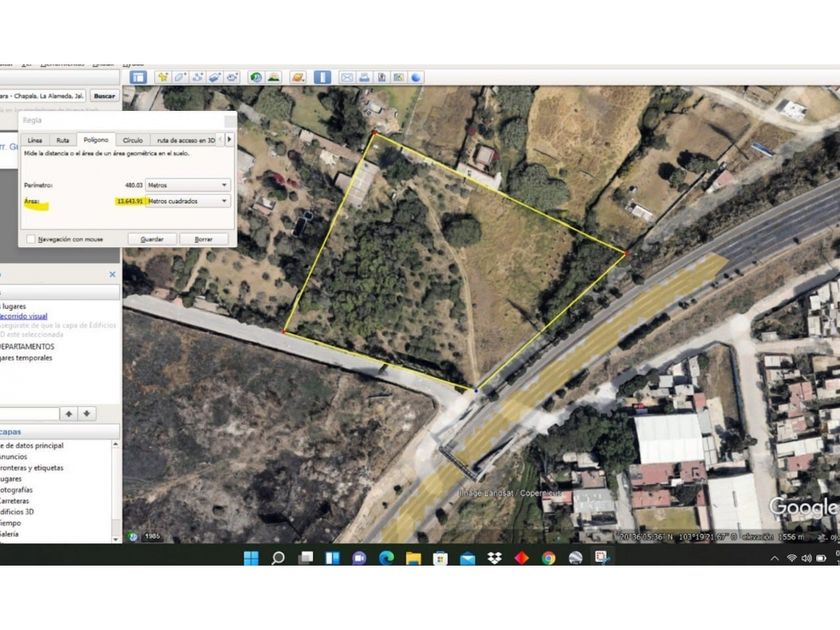Switch to the Línea tab
The width and height of the screenshot is (840, 630).
(35, 140)
